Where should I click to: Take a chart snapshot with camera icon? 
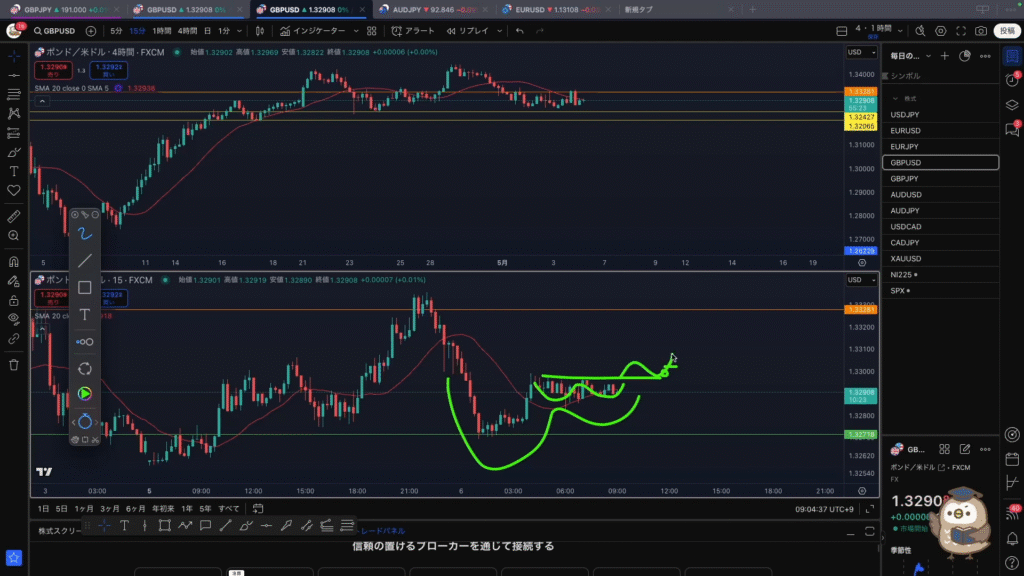point(981,31)
